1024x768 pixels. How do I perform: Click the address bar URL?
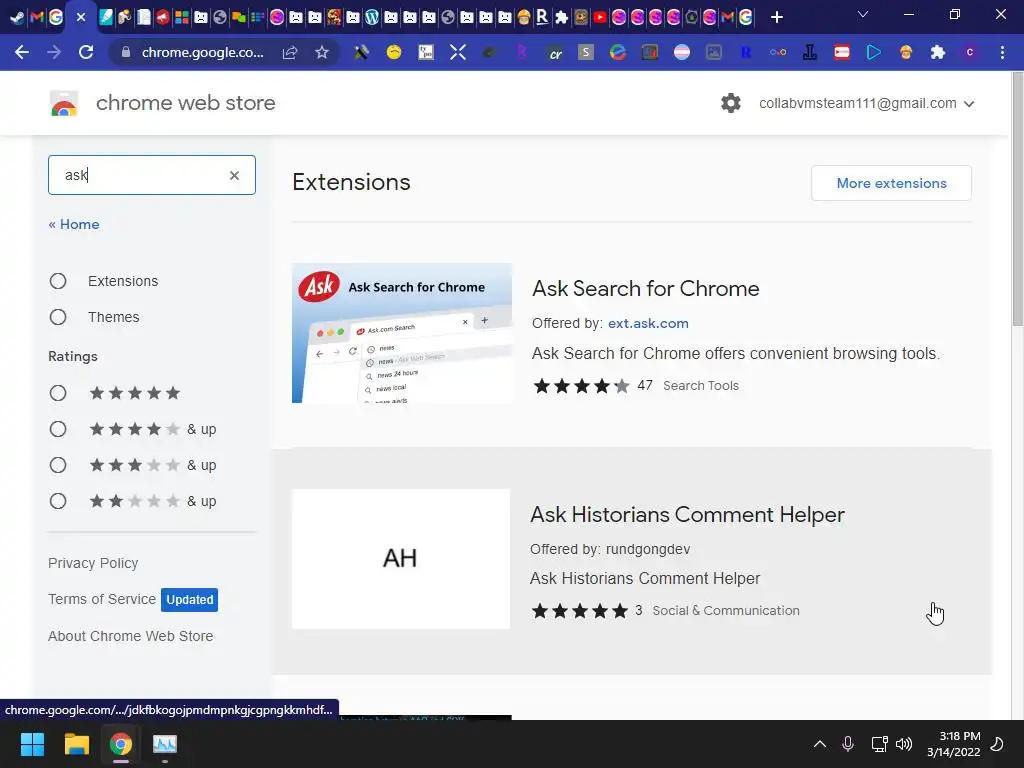click(202, 52)
